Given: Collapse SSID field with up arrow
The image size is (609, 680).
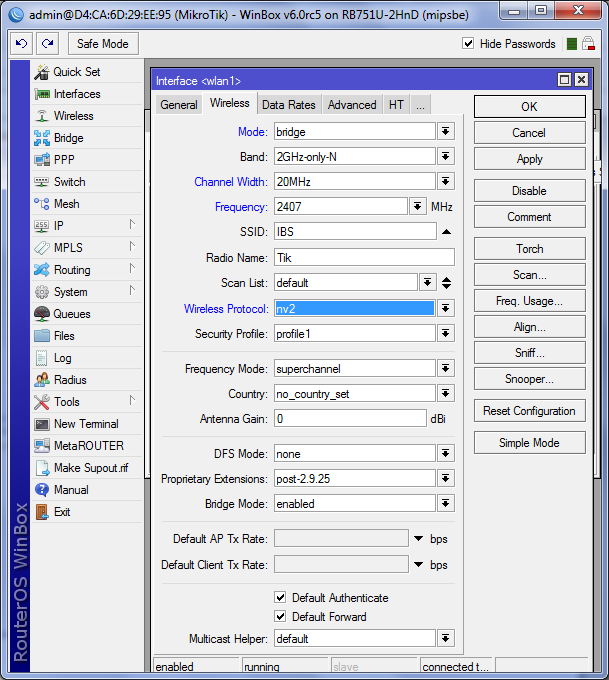Looking at the screenshot, I should click(446, 232).
